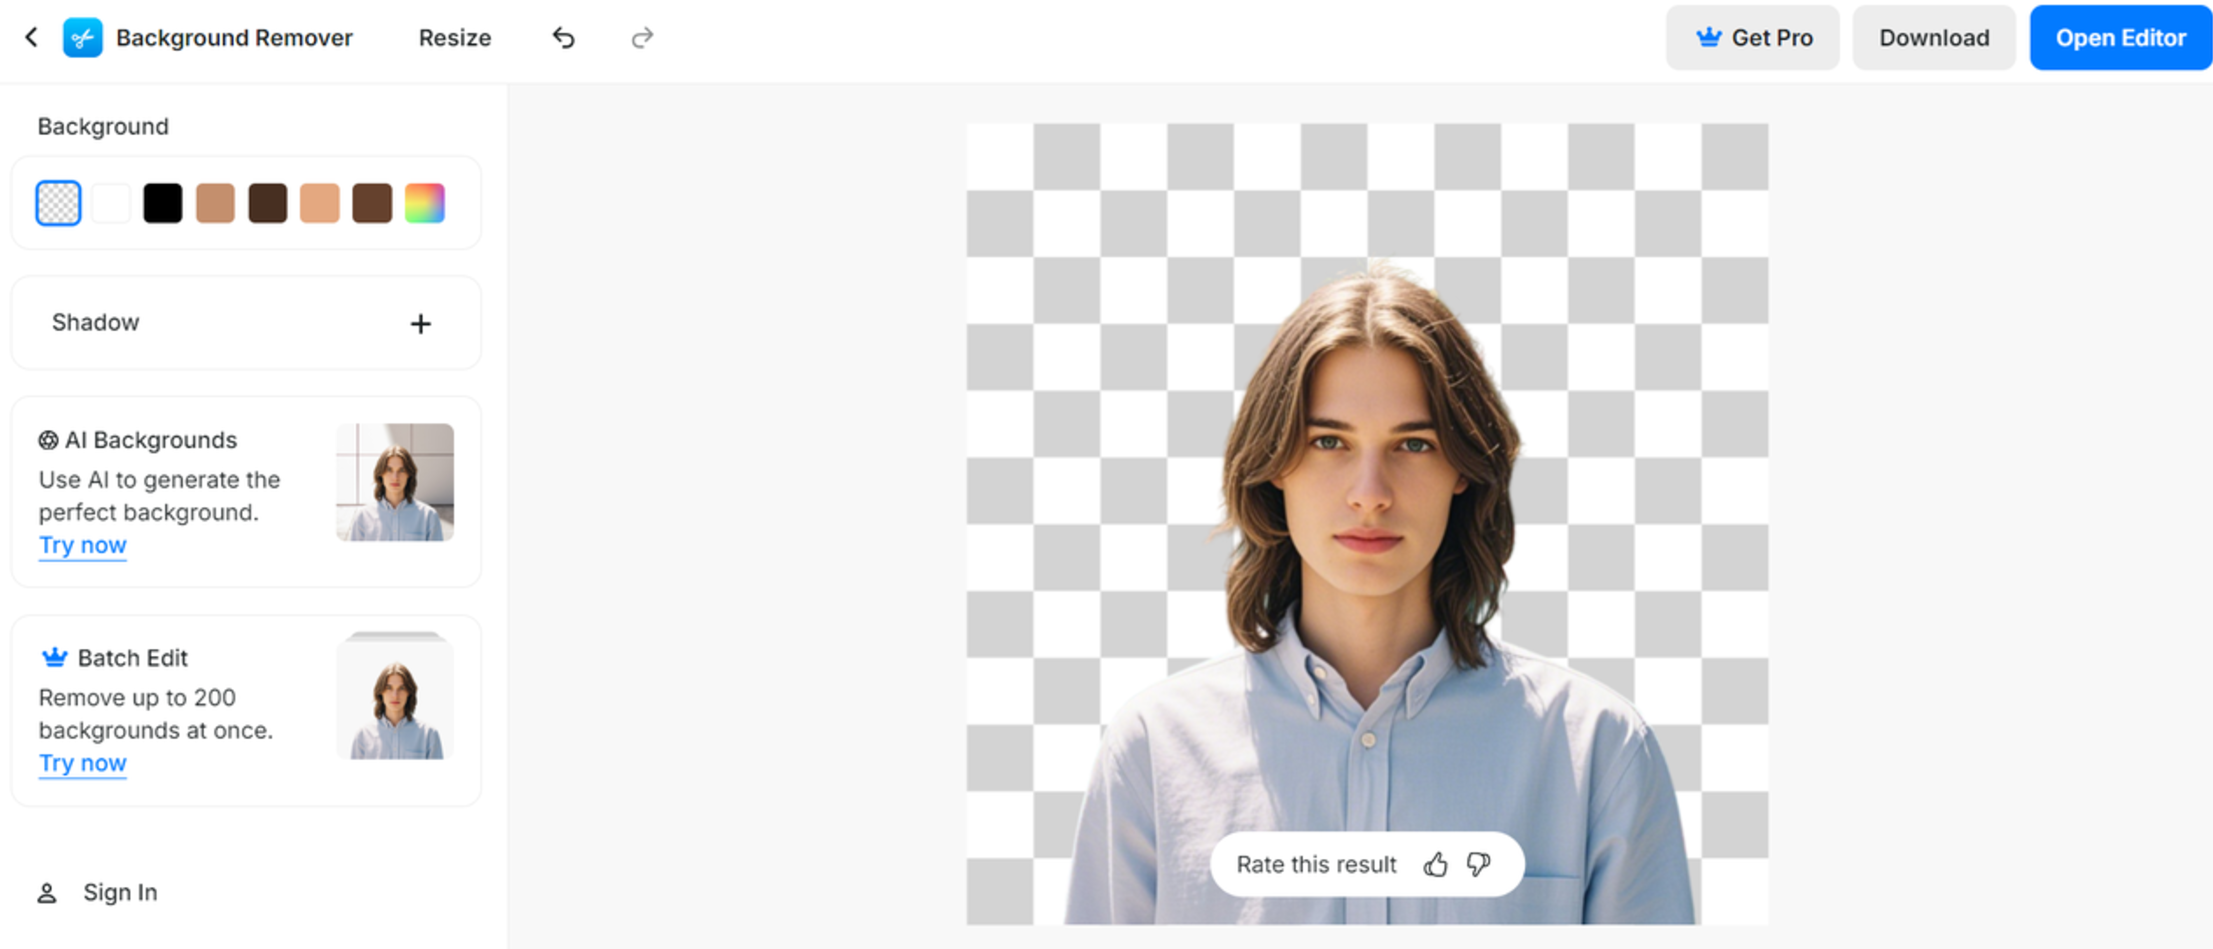Select the transparent background option
The image size is (2213, 949).
(x=57, y=202)
